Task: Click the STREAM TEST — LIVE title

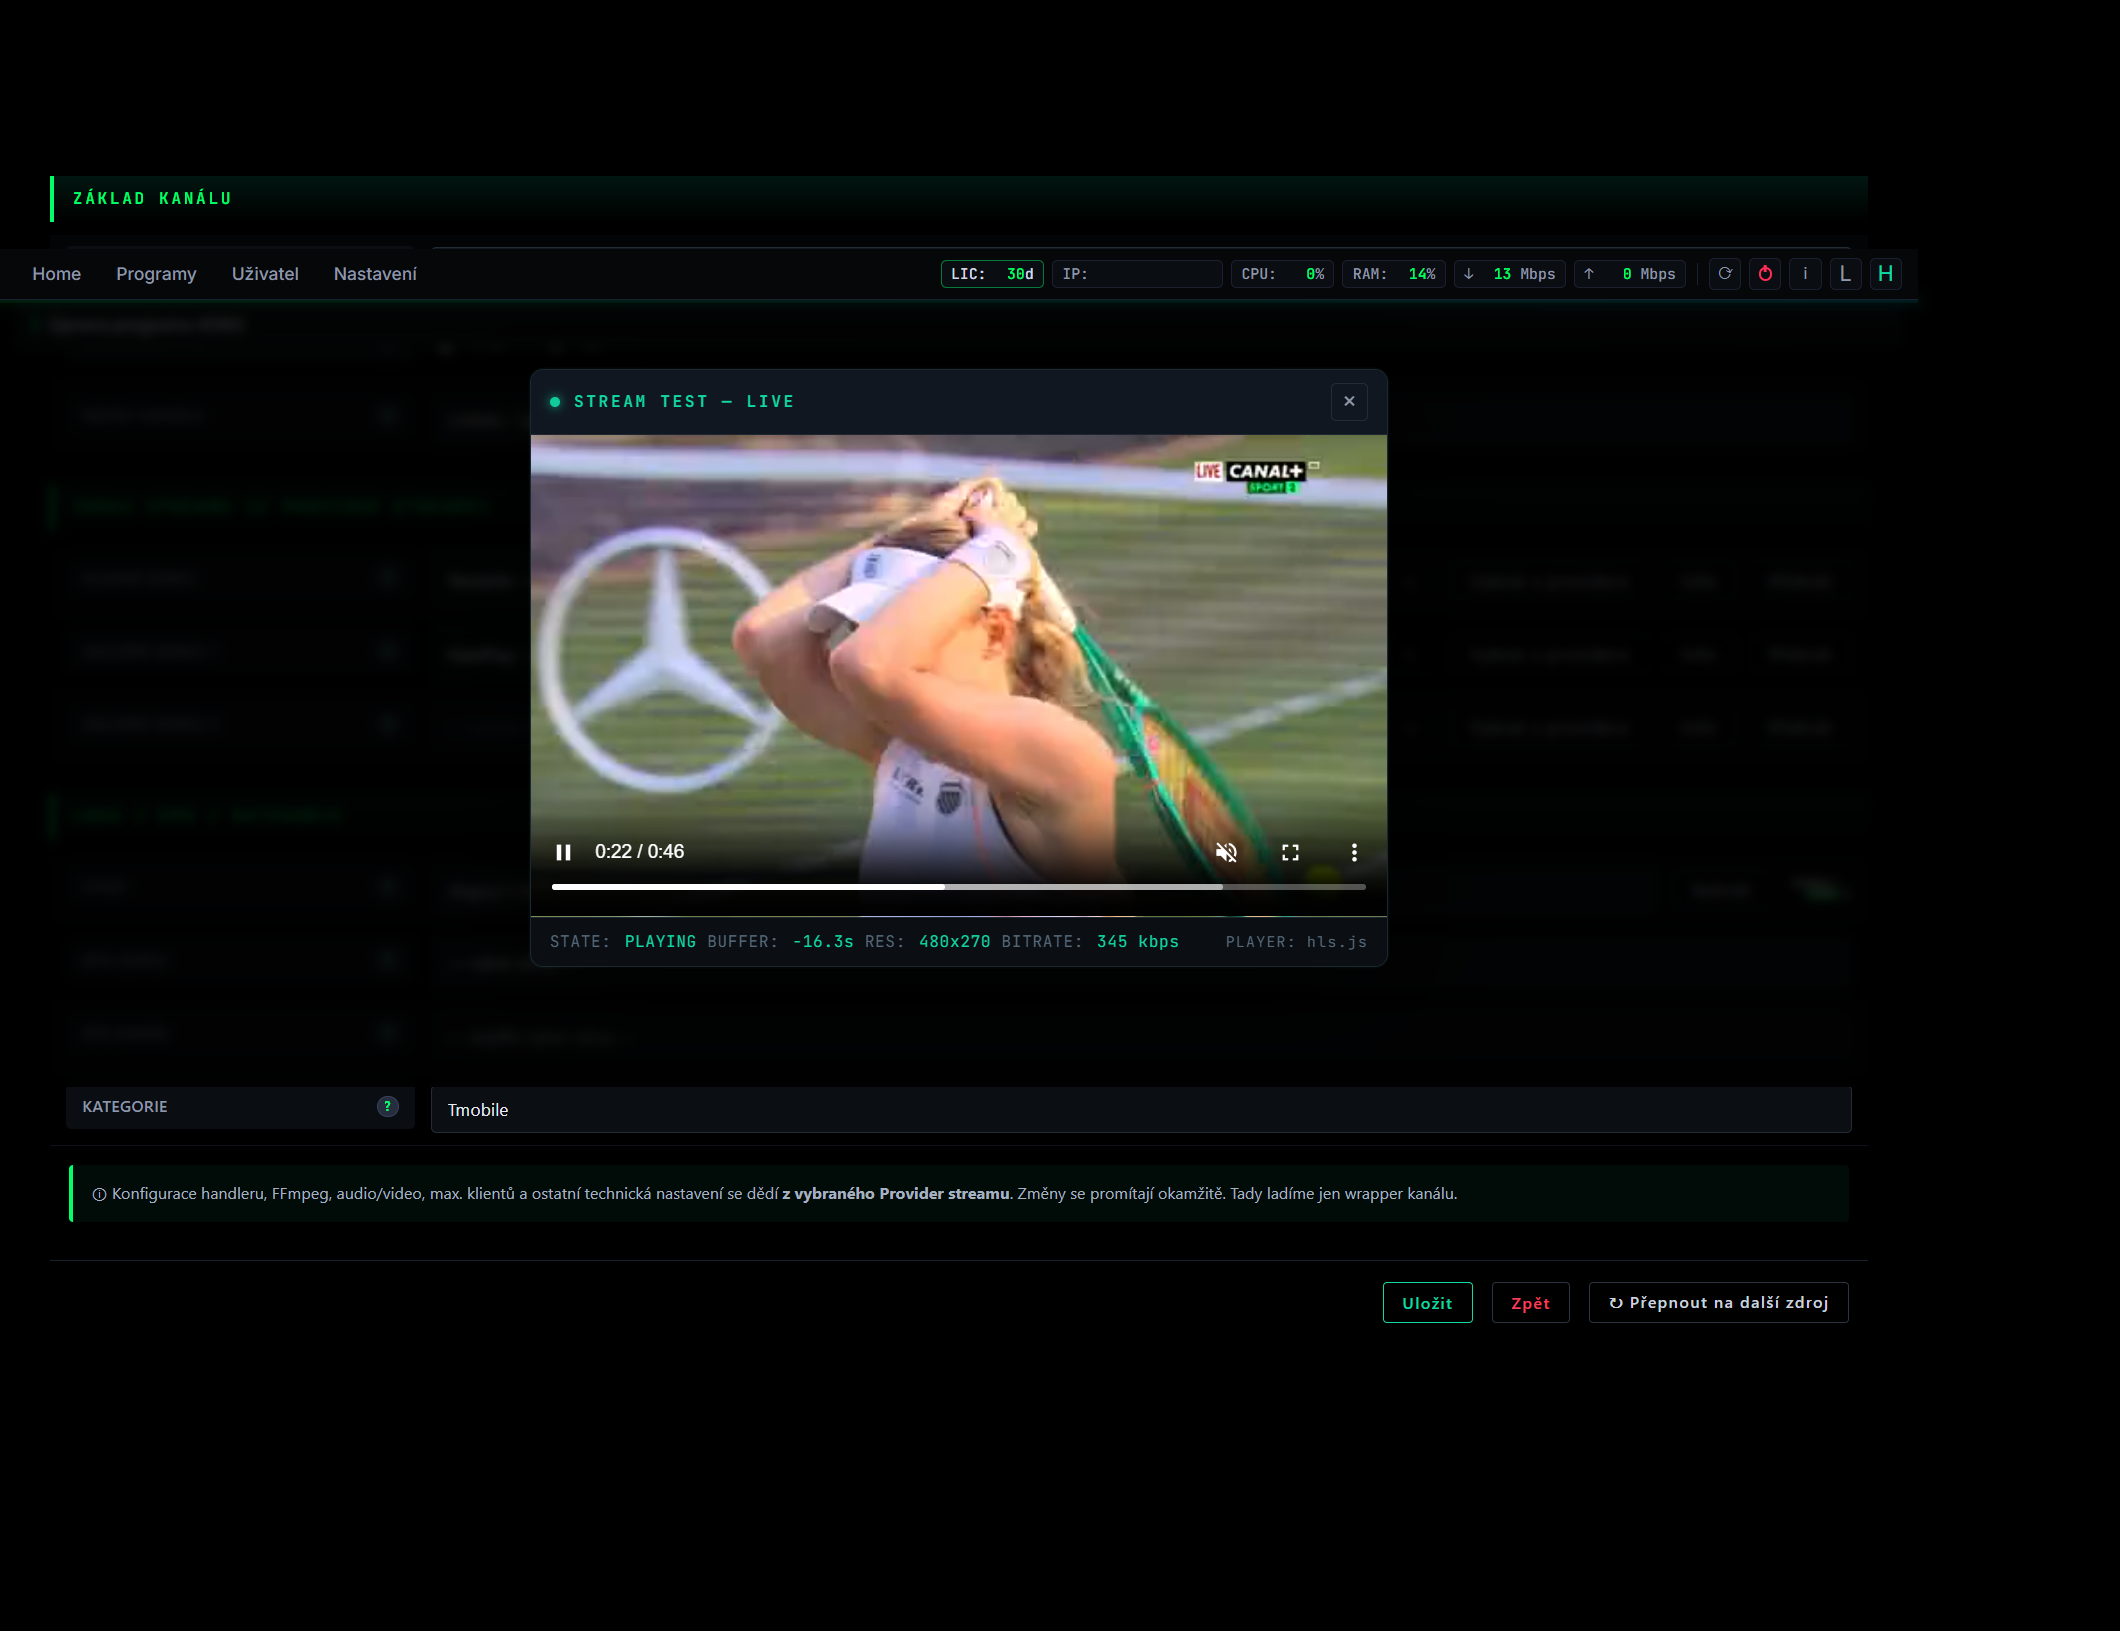Action: pyautogui.click(x=684, y=401)
